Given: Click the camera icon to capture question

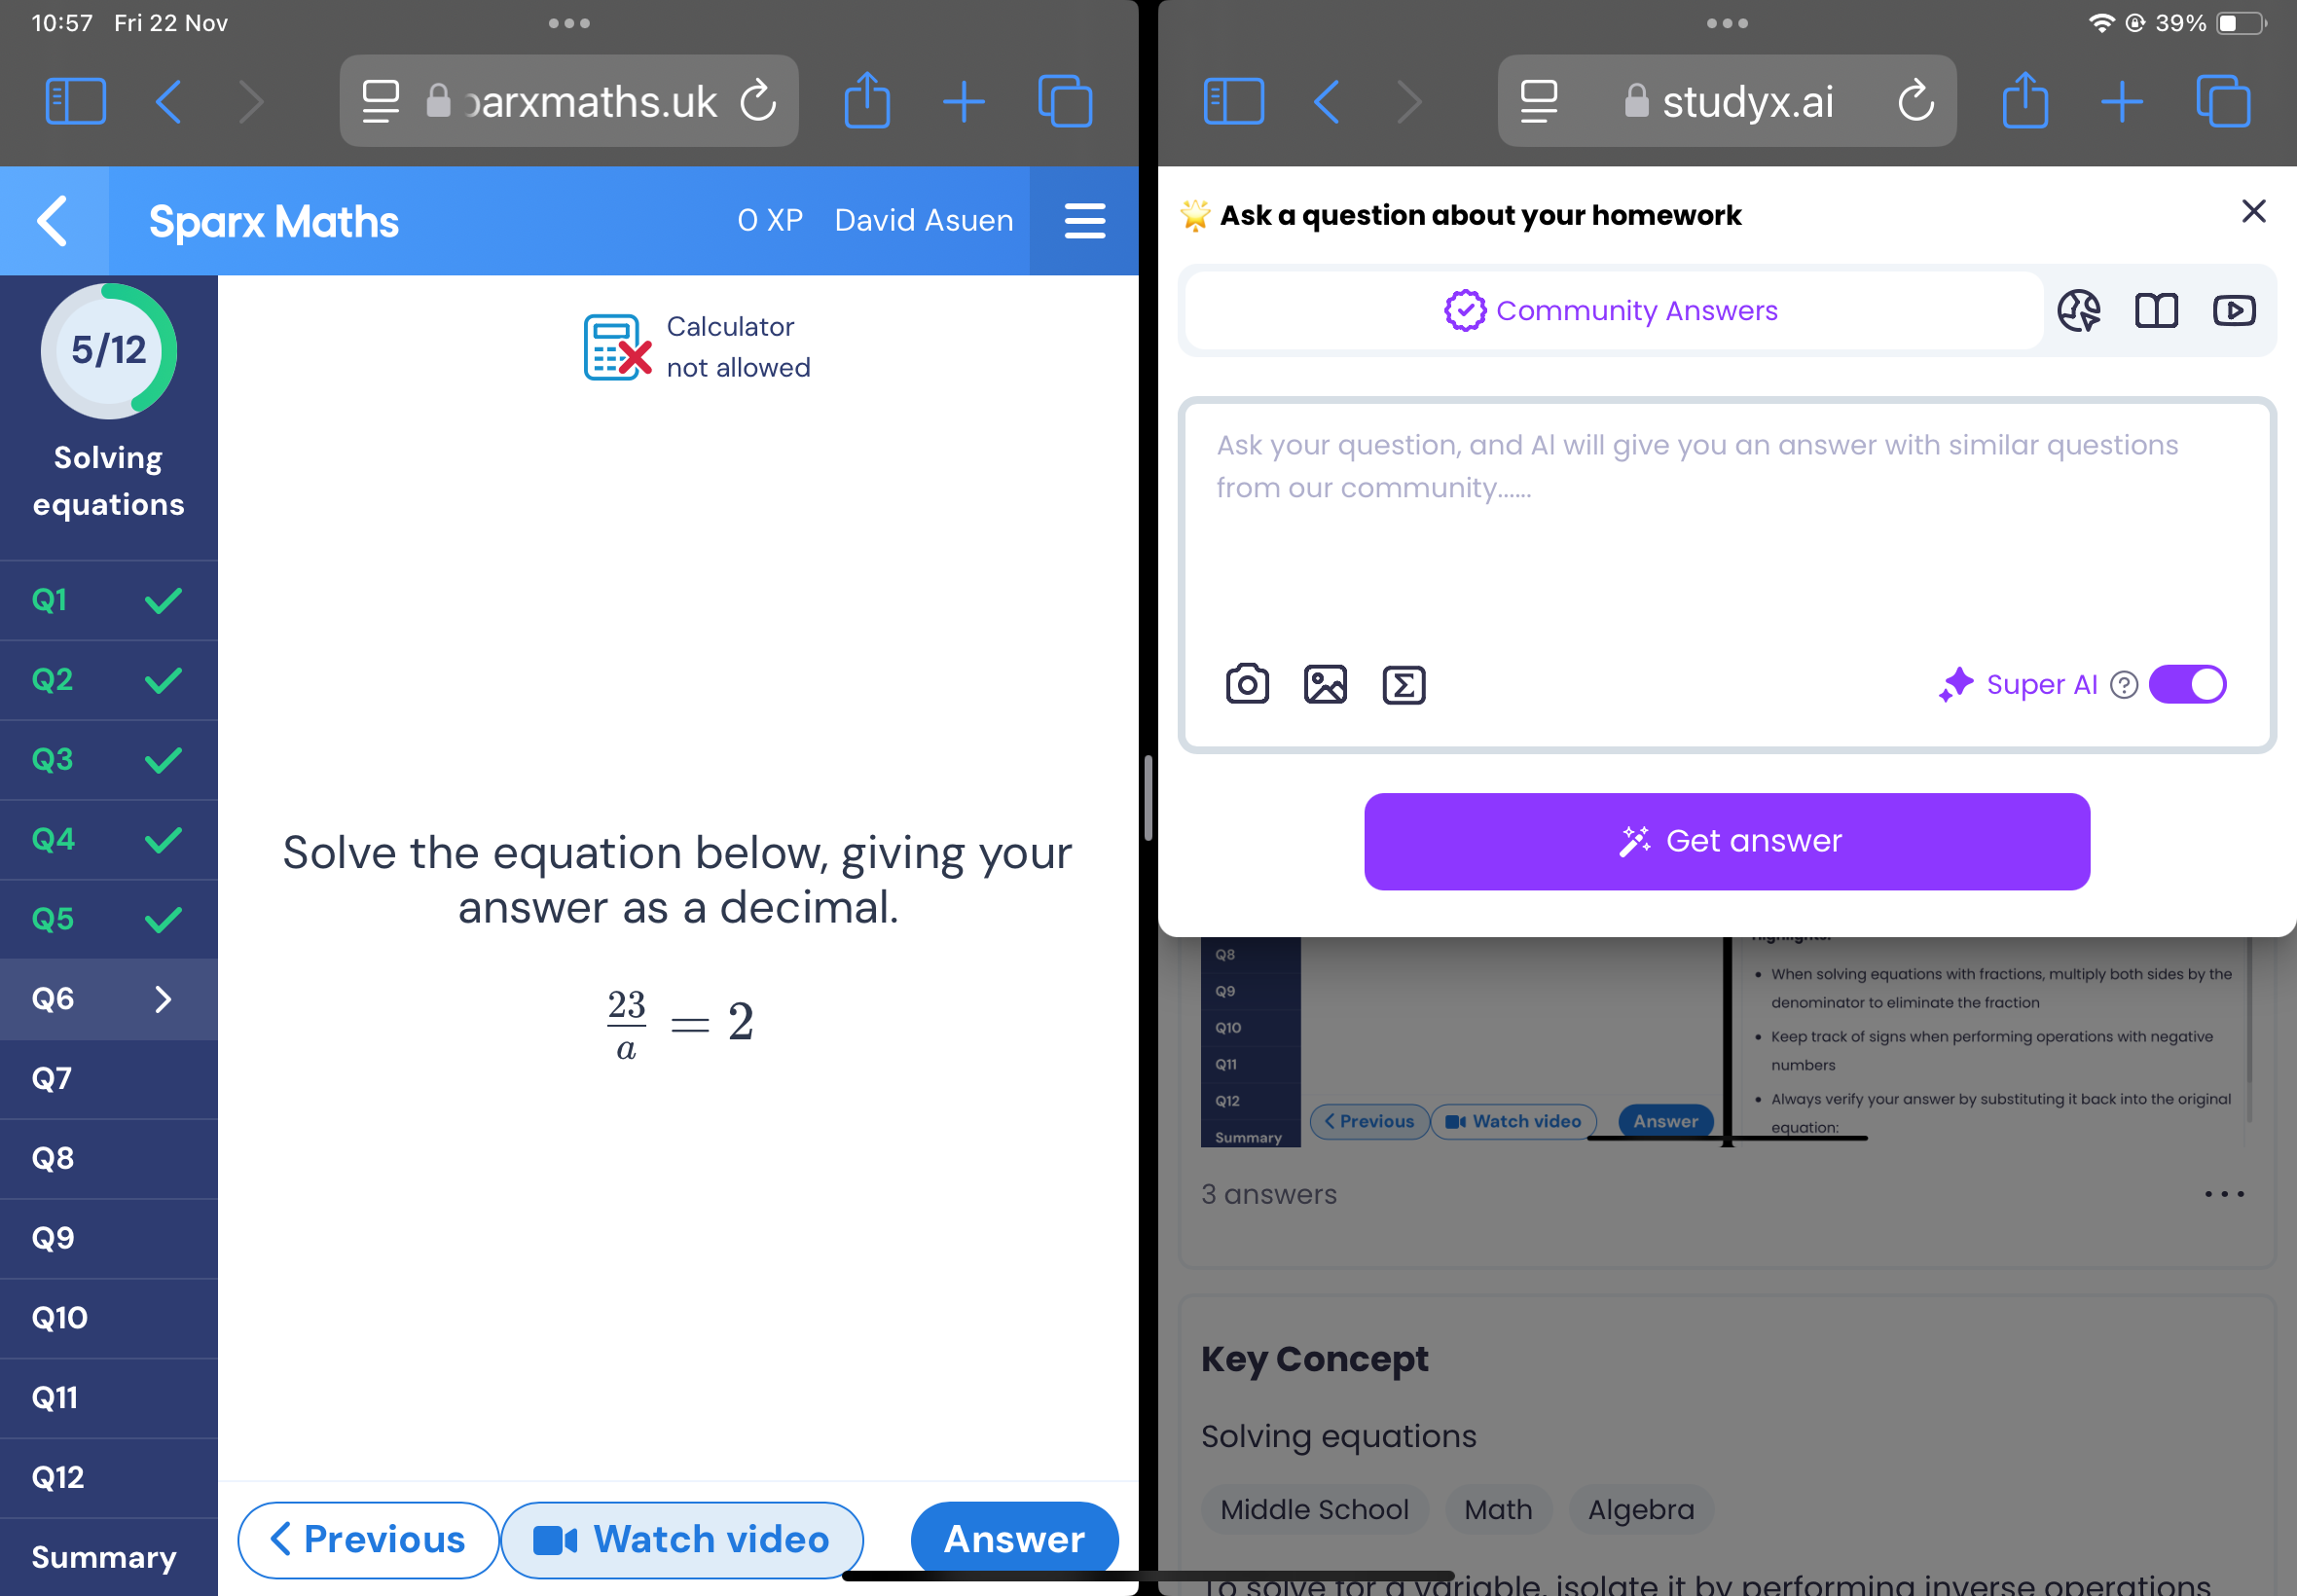Looking at the screenshot, I should click(x=1248, y=684).
